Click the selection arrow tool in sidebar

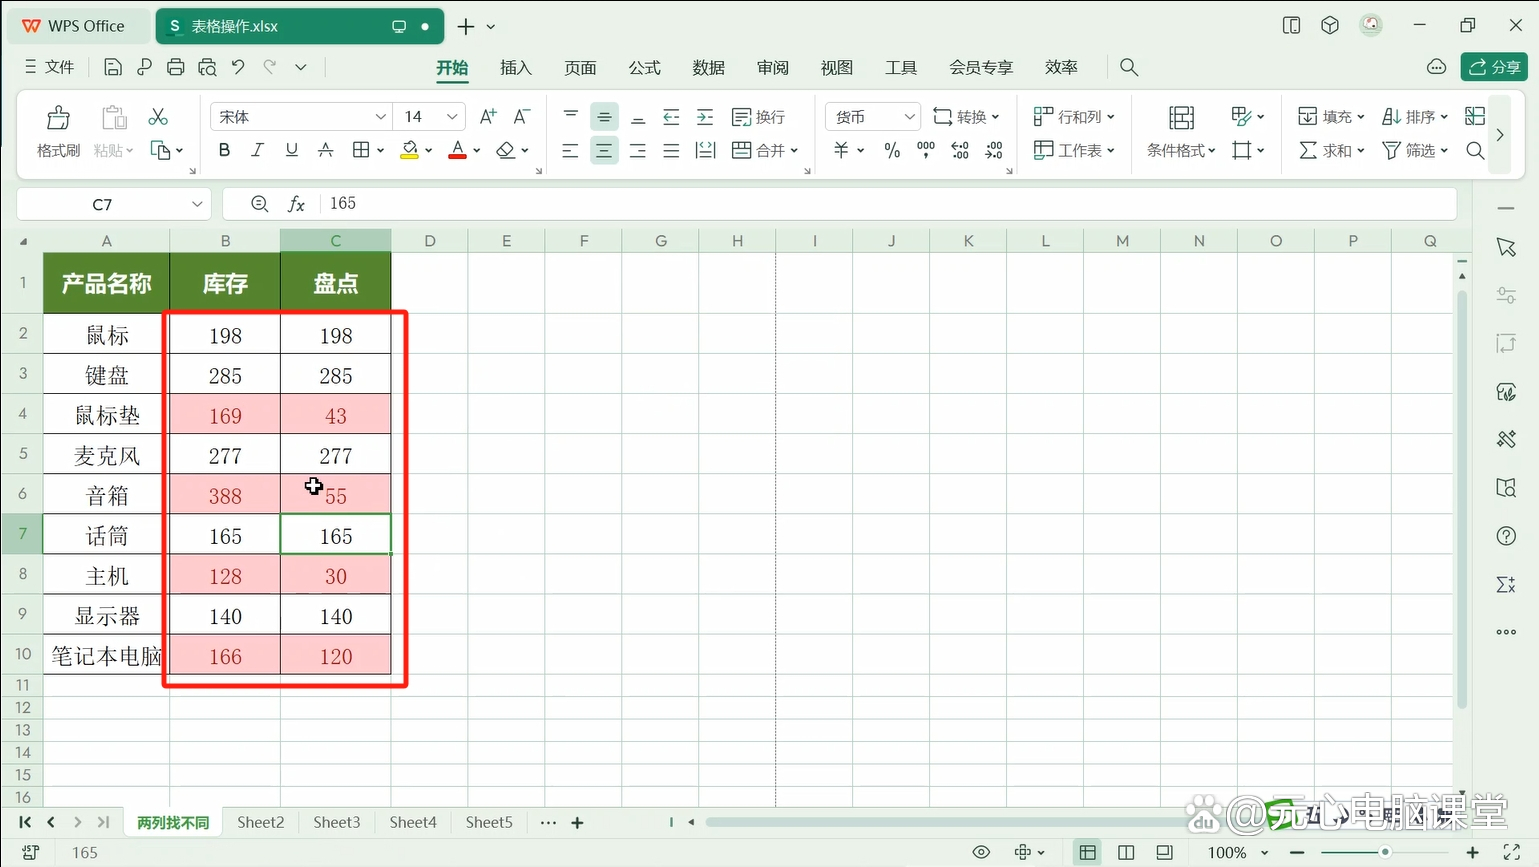coord(1506,247)
